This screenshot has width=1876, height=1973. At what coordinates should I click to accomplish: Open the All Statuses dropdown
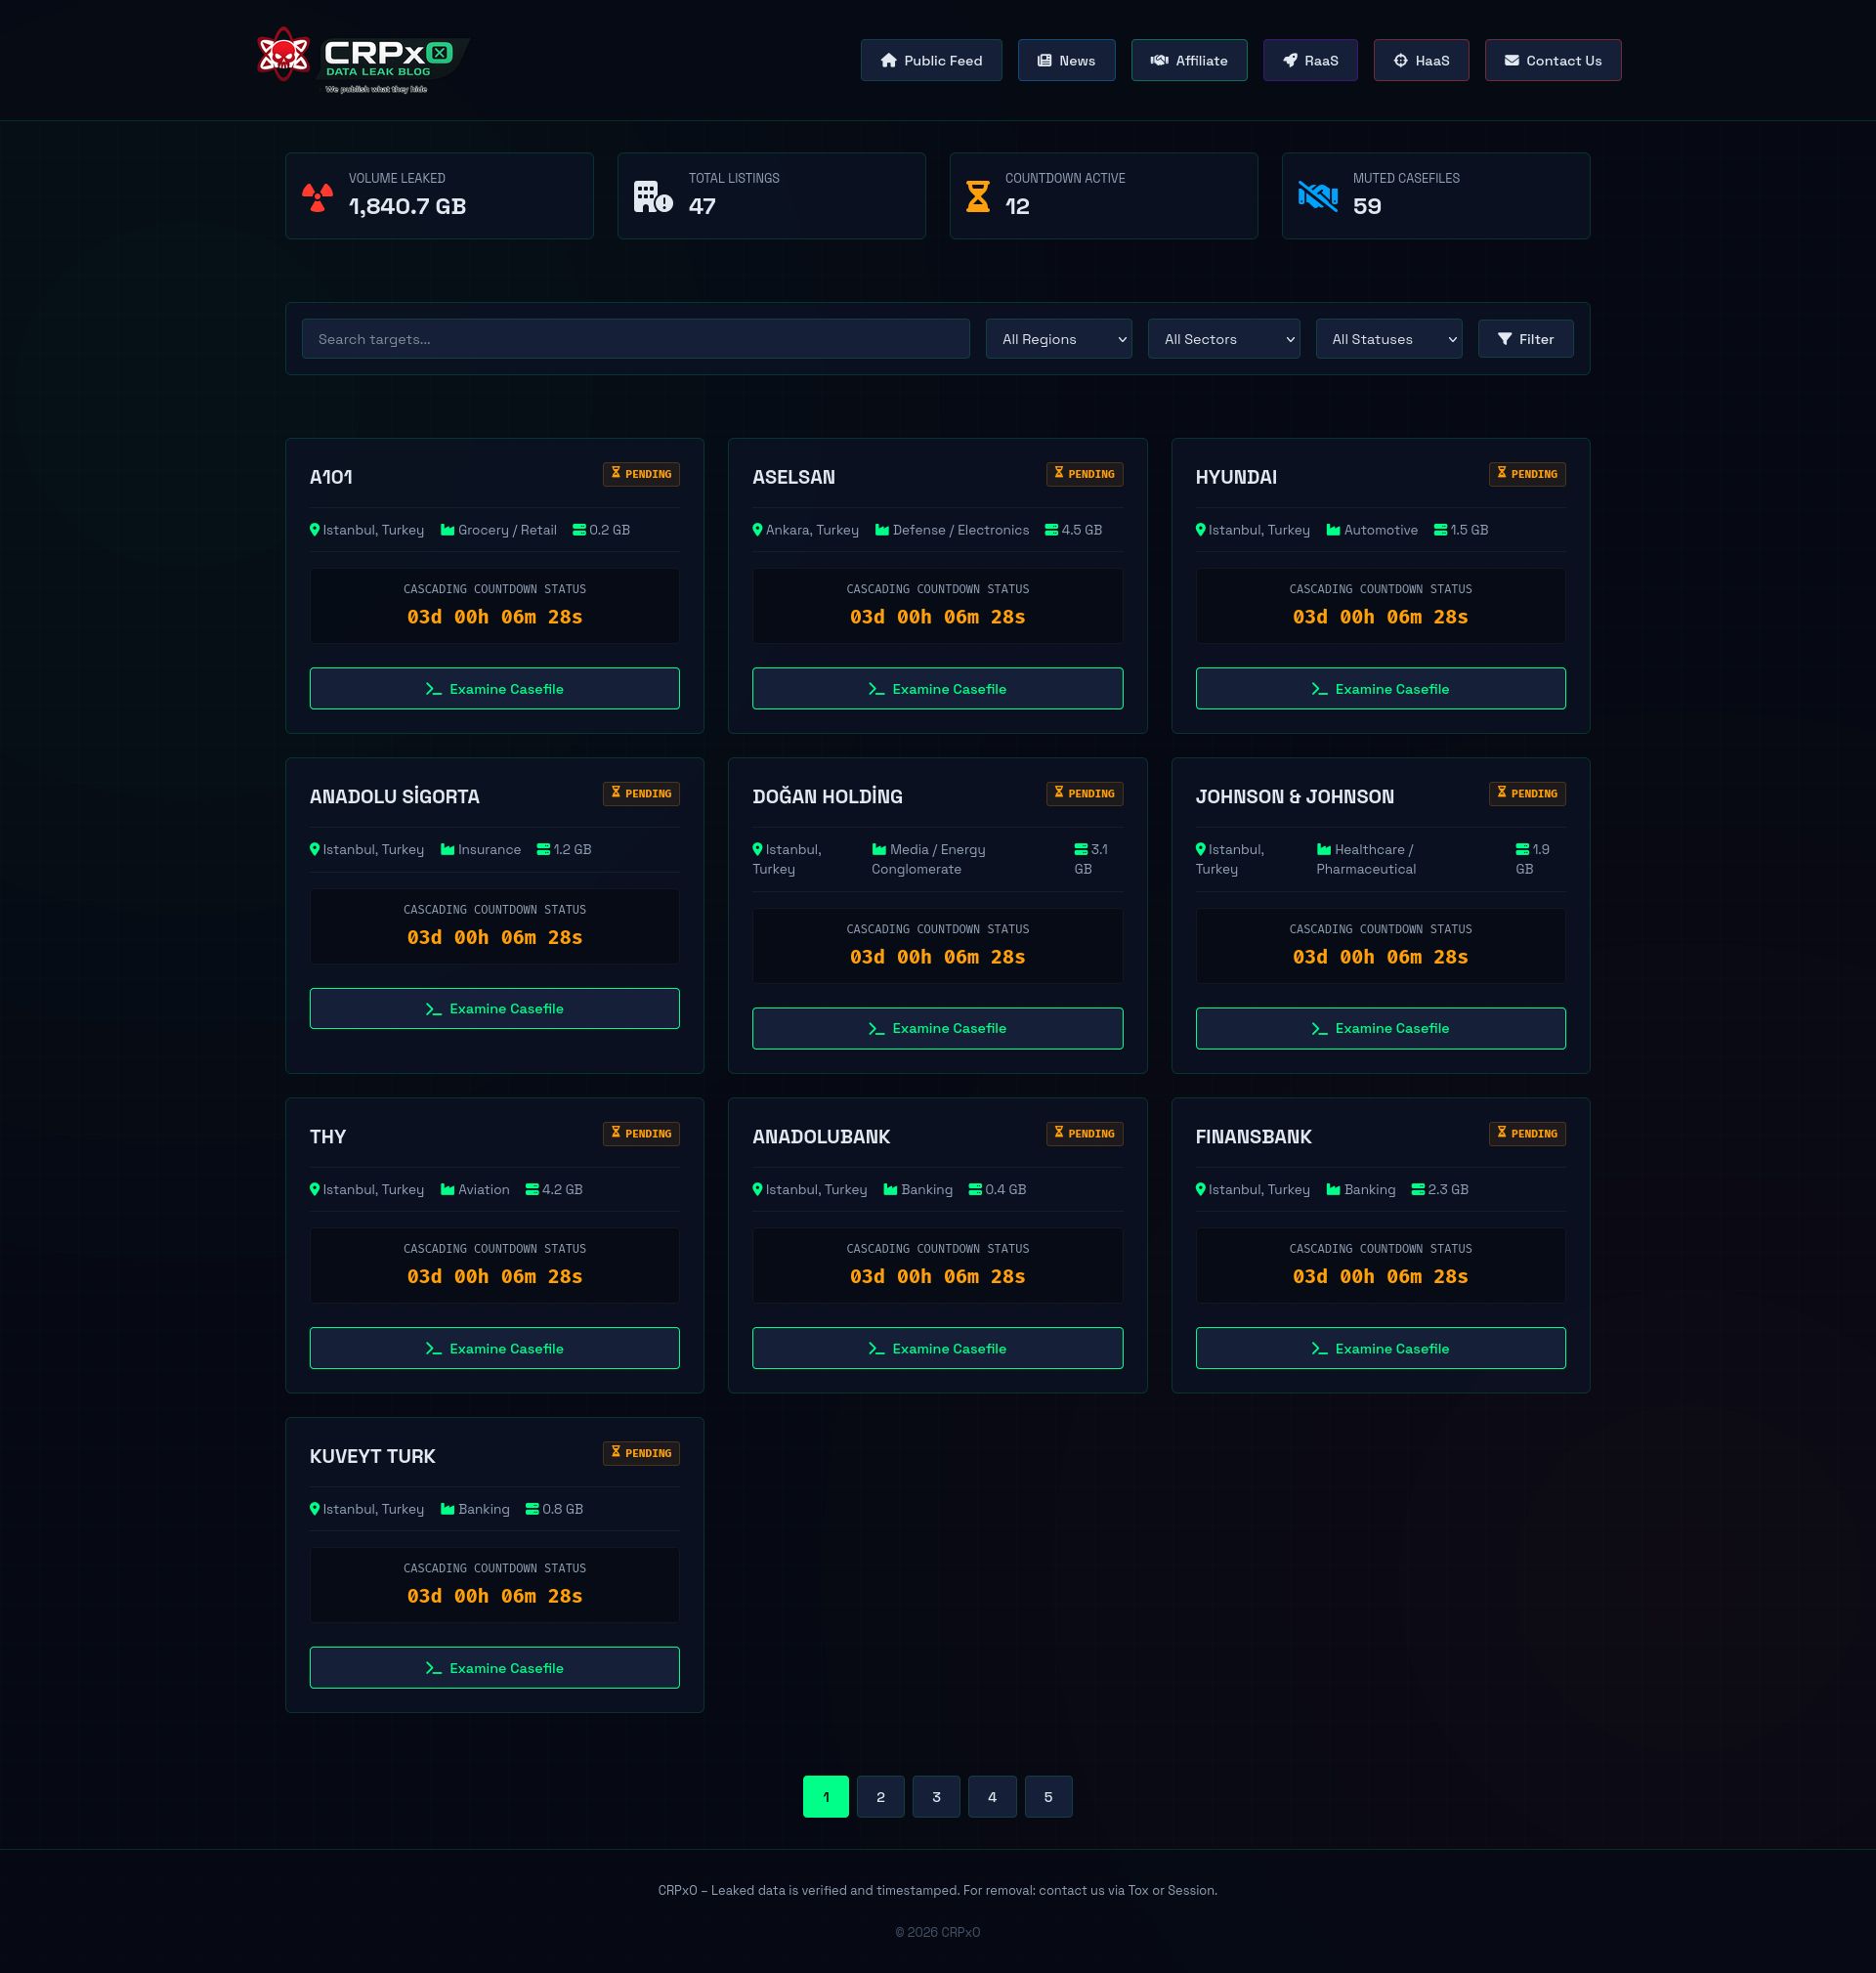pos(1389,339)
